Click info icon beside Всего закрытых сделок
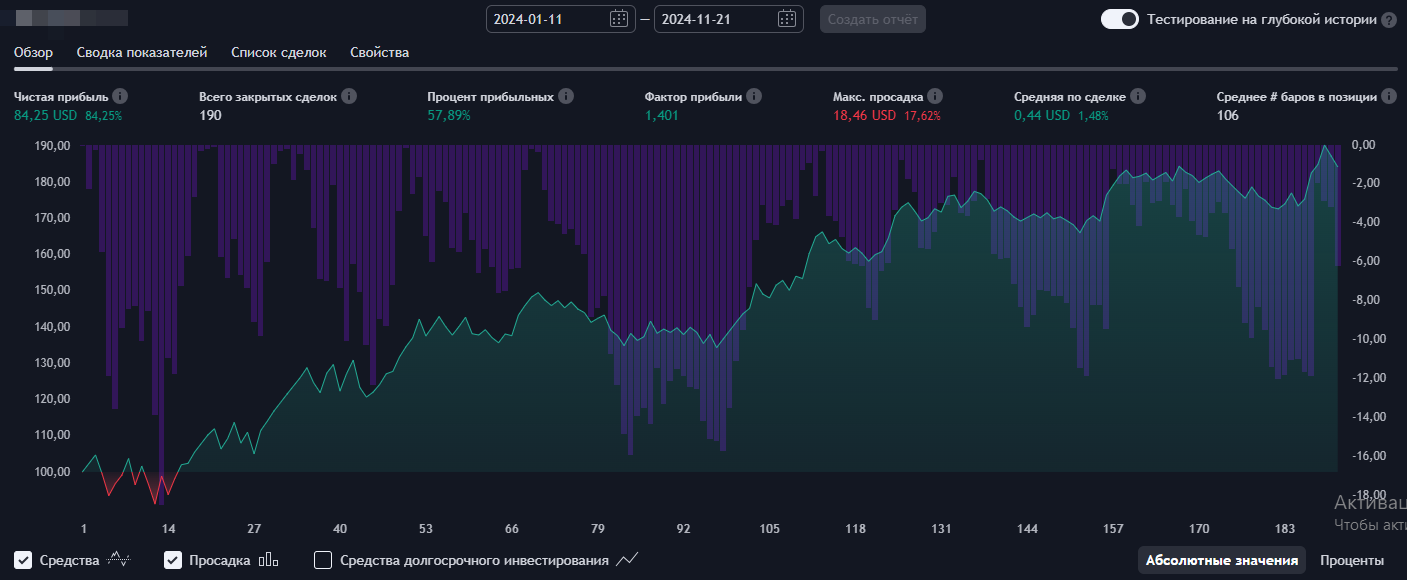The image size is (1407, 580). (349, 96)
